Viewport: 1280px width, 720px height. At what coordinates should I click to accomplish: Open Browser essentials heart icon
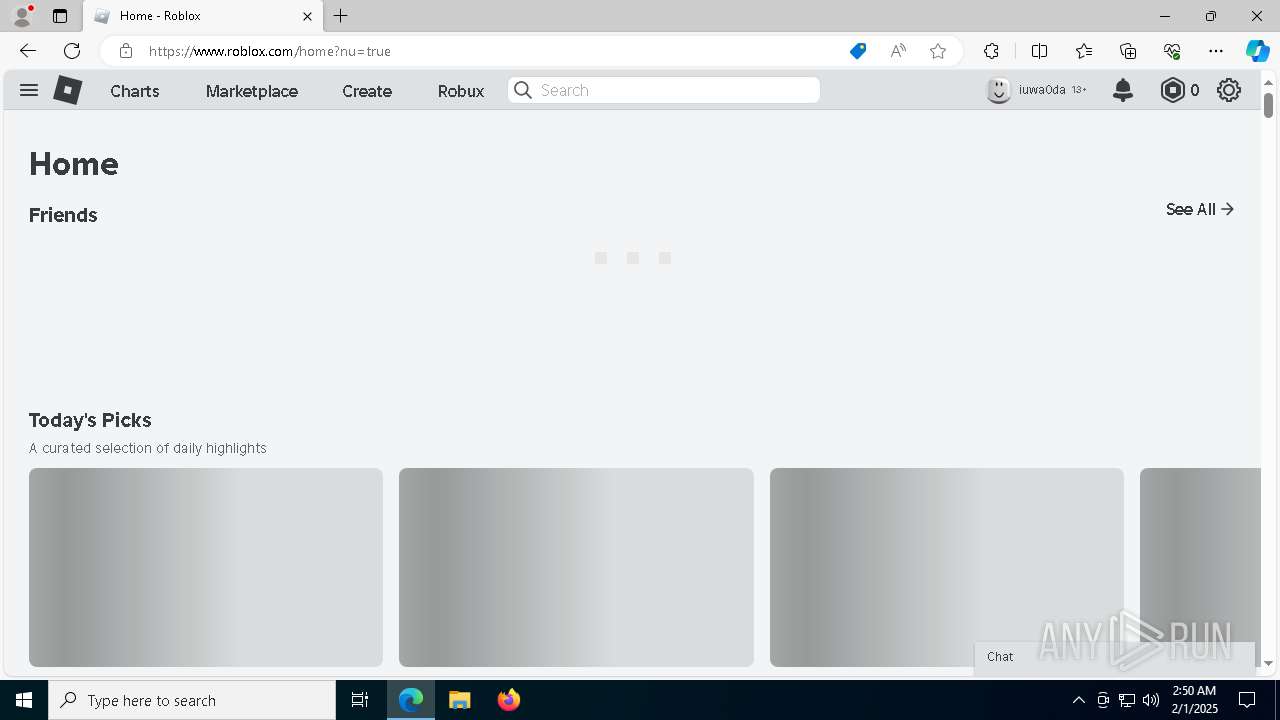(x=1172, y=51)
